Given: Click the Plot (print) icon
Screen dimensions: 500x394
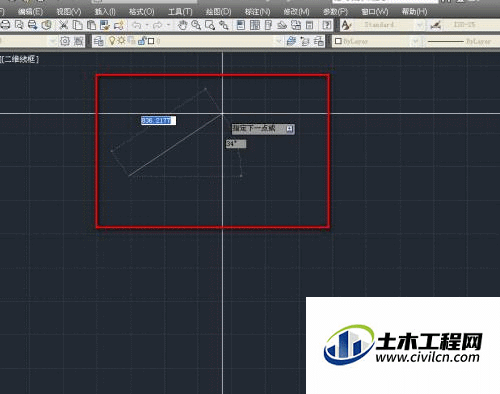Looking at the screenshot, I should [x=5, y=25].
